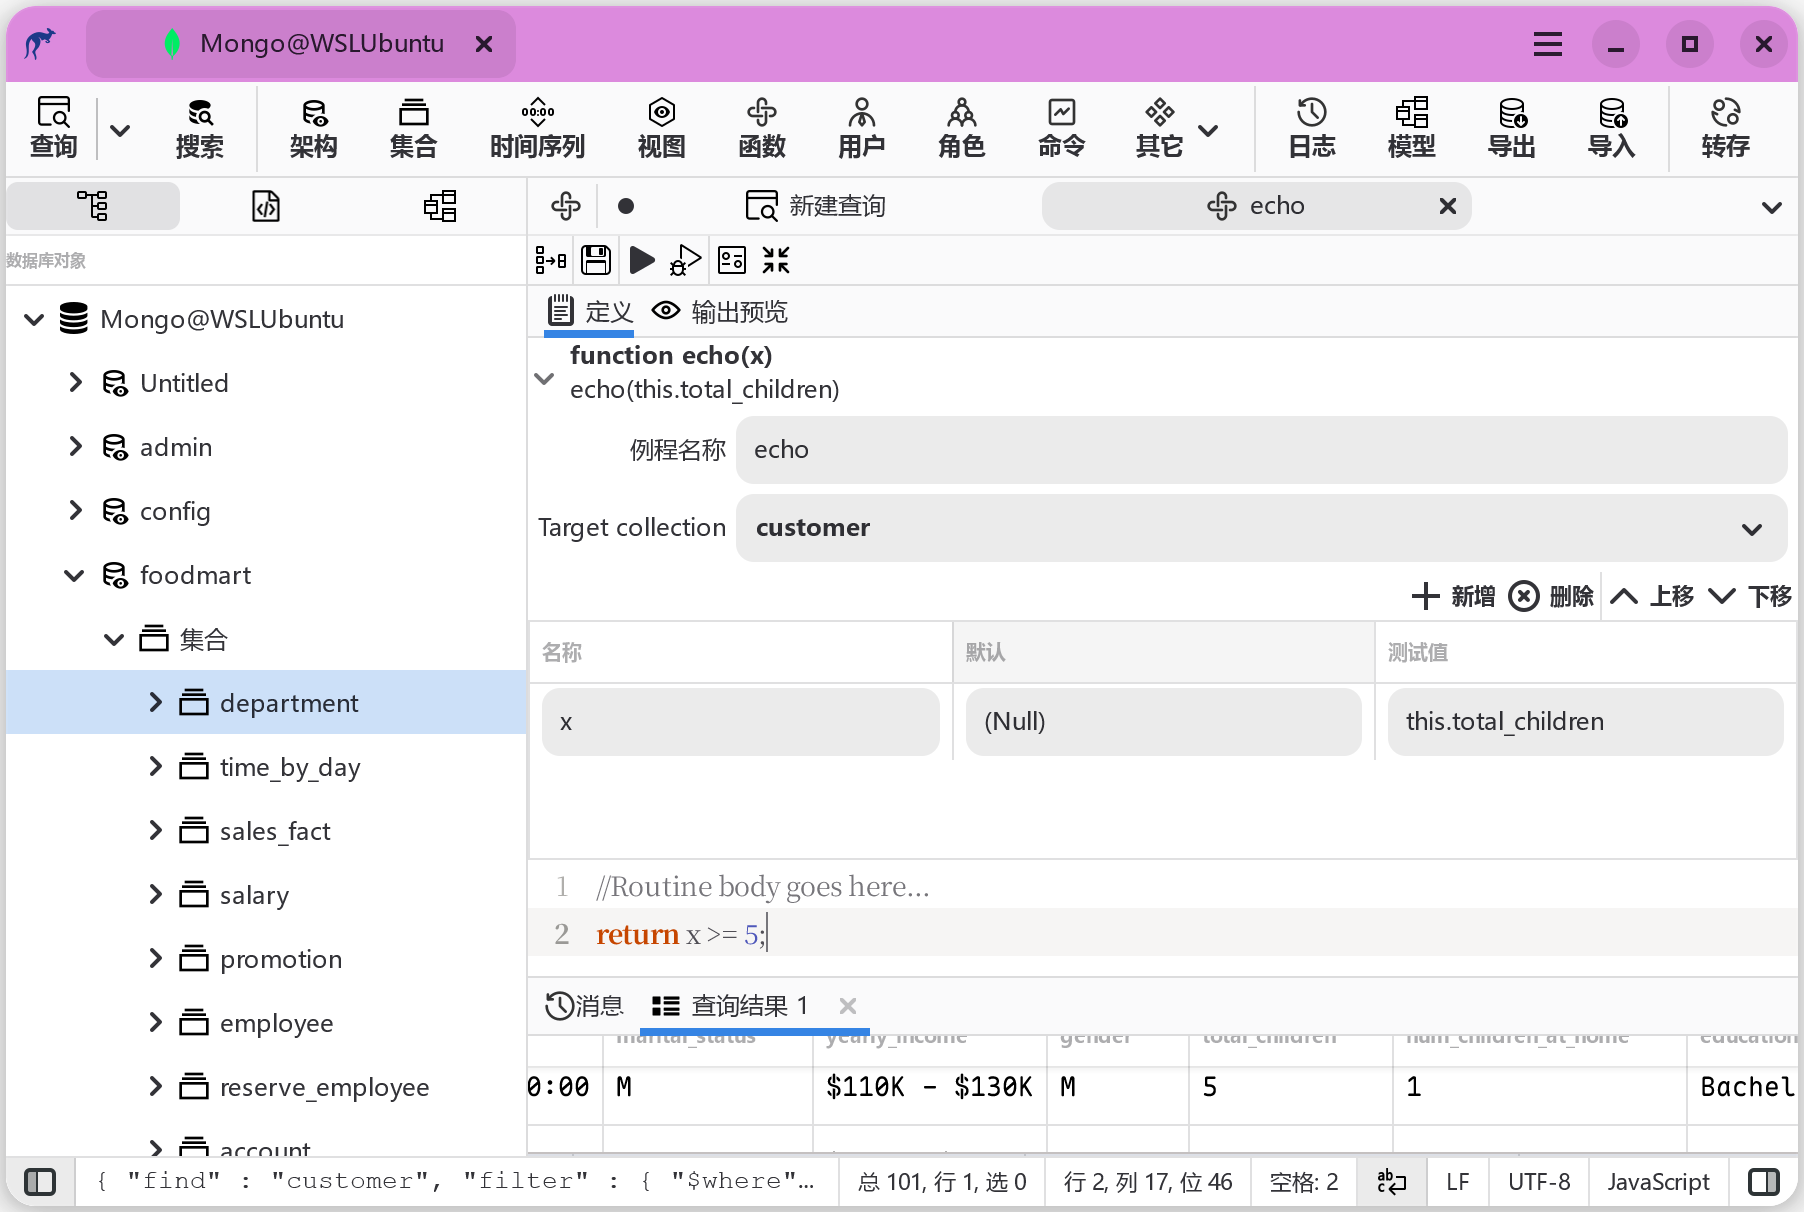Collapse the foodmart database node
This screenshot has width=1804, height=1212.
click(x=74, y=575)
